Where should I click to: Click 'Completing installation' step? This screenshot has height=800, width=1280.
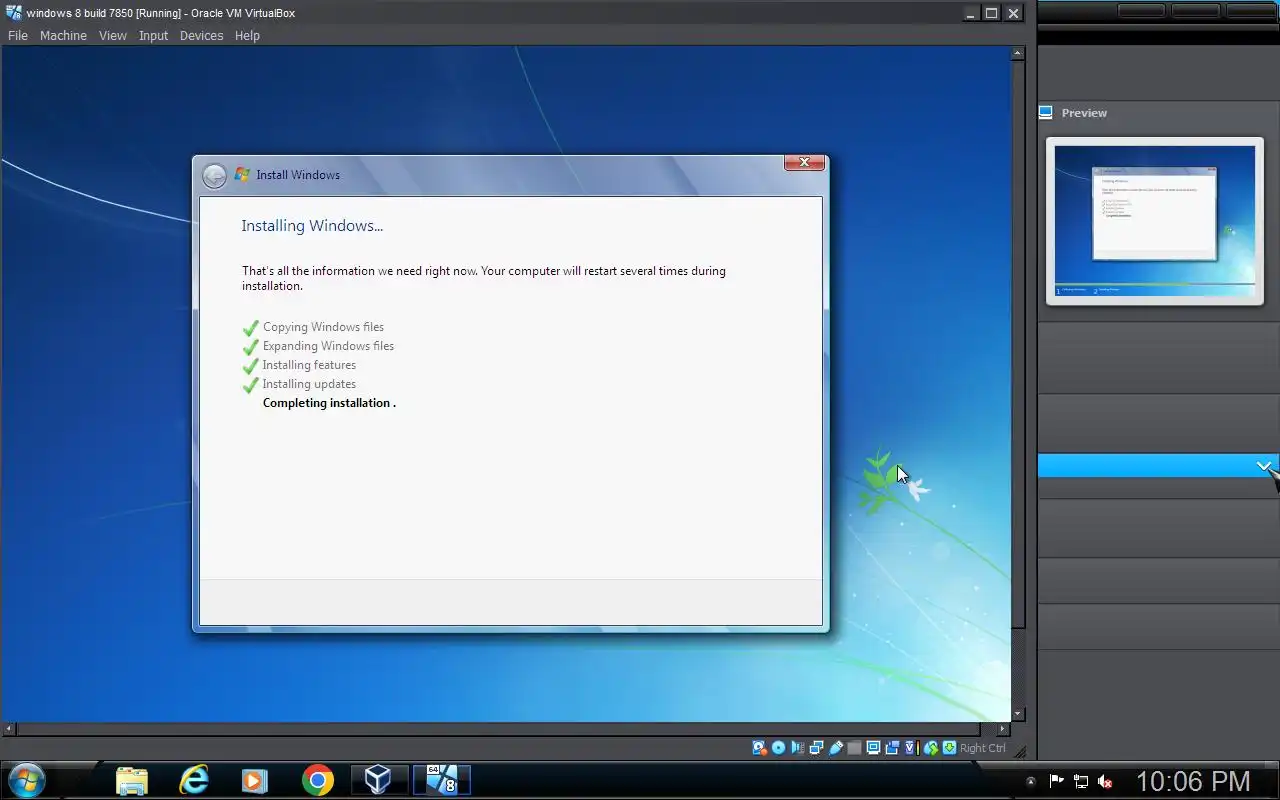click(329, 403)
